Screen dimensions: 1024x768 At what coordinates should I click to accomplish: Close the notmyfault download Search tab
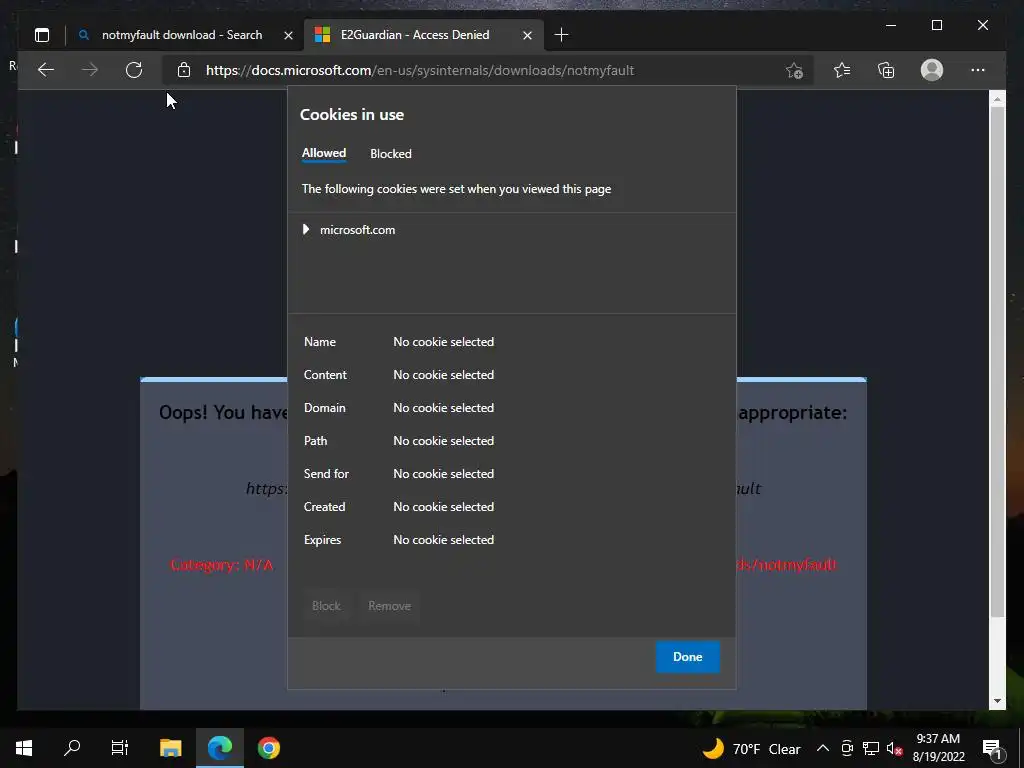coord(288,35)
